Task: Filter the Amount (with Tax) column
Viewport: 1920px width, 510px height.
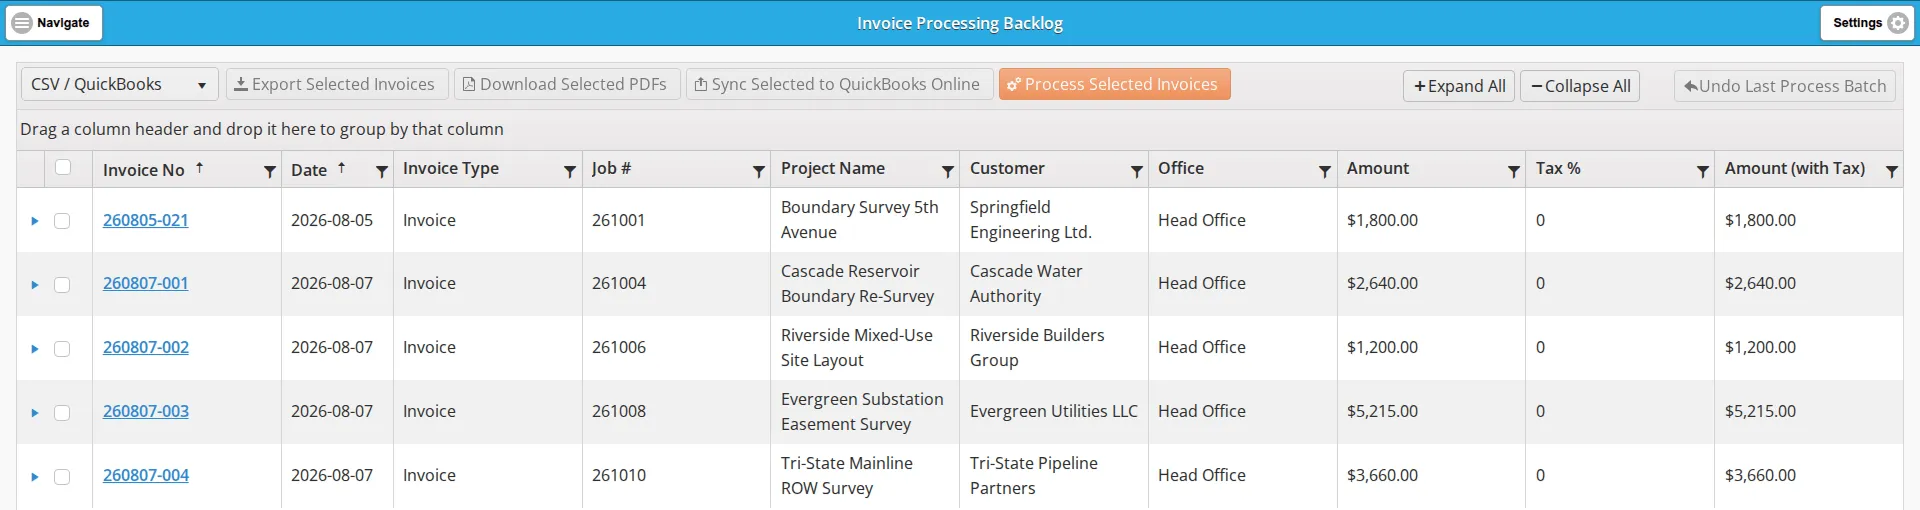Action: click(x=1892, y=171)
